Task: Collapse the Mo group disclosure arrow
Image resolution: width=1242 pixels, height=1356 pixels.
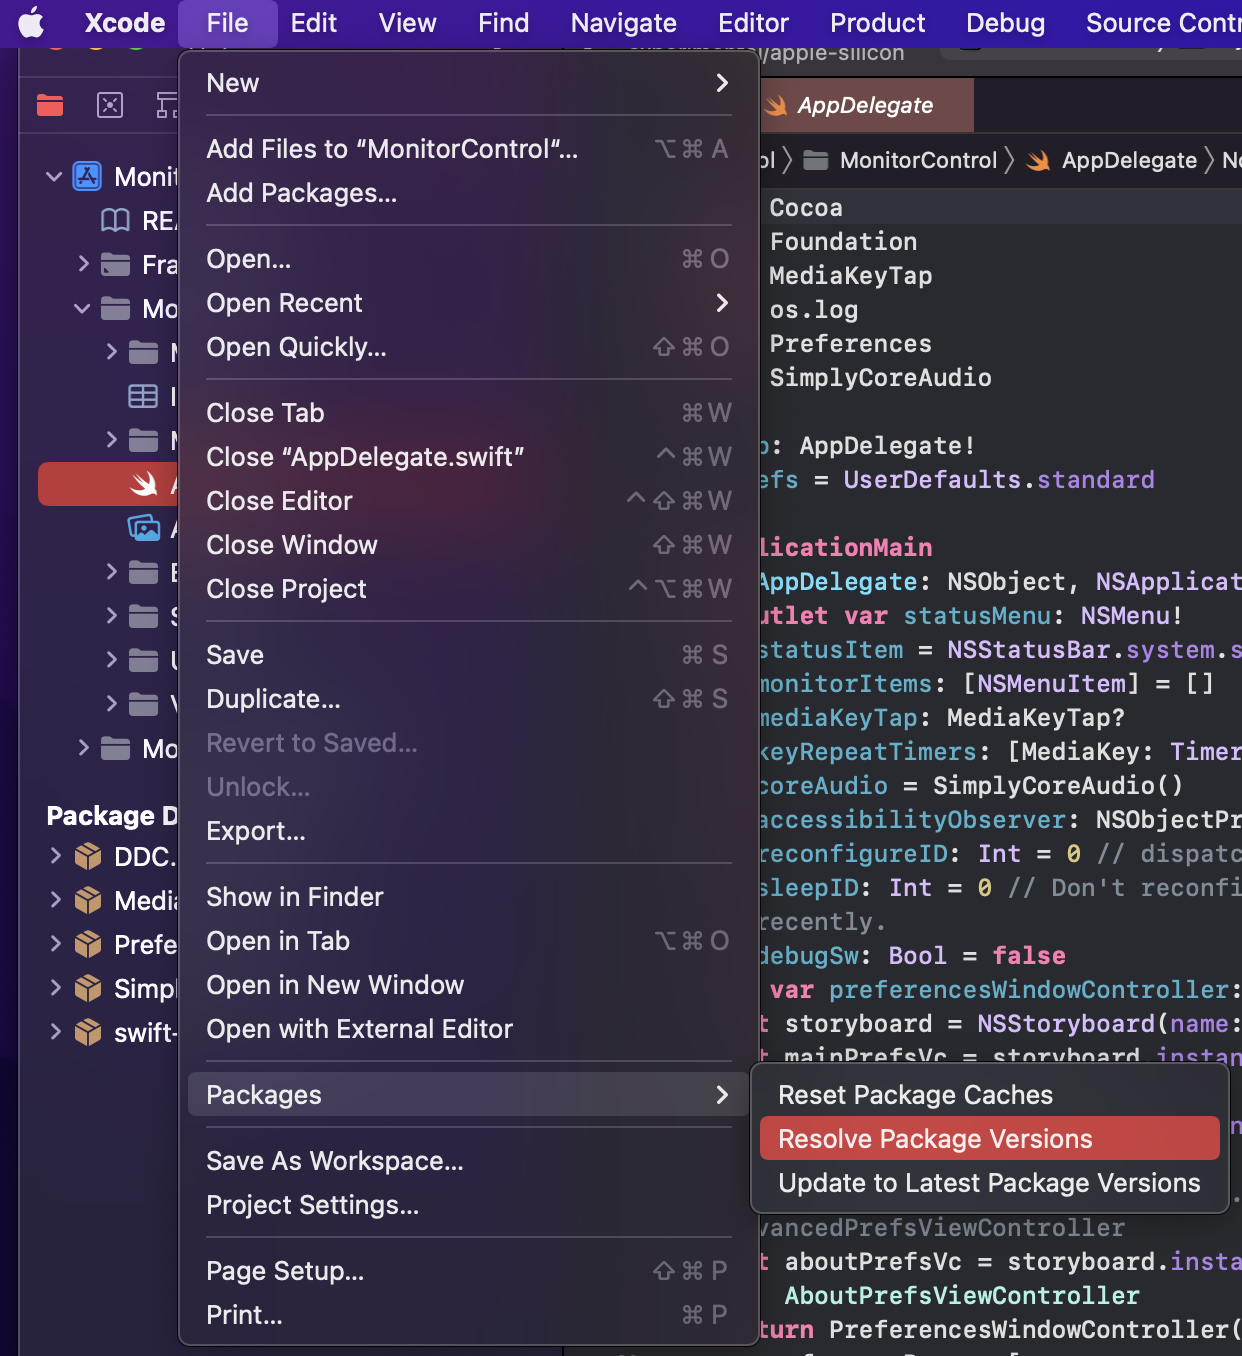Action: click(82, 309)
